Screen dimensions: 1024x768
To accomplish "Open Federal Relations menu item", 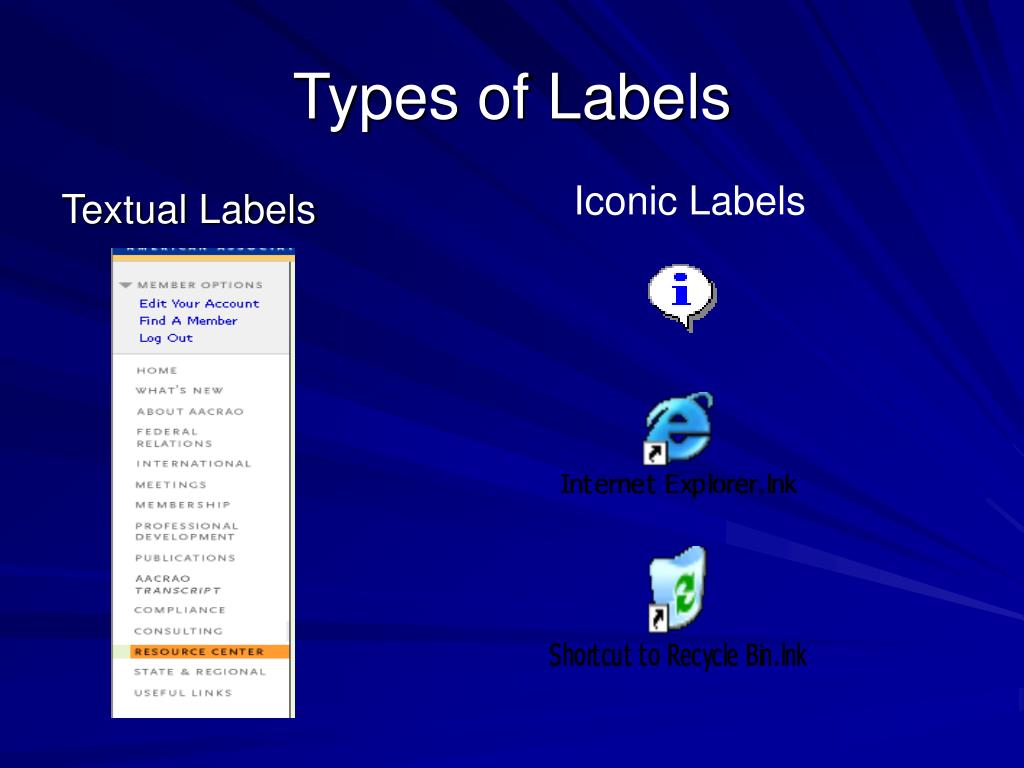I will 174,438.
